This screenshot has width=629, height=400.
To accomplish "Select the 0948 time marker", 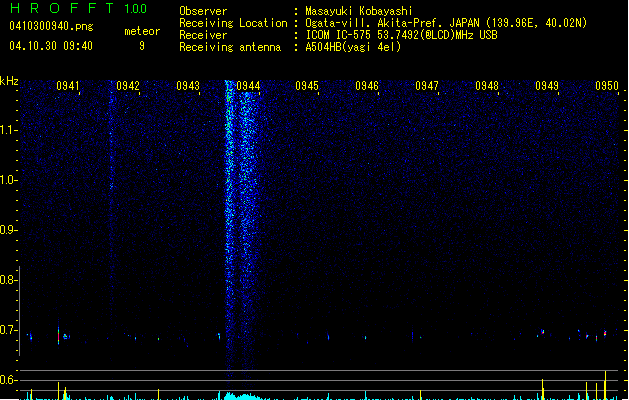I will click(487, 86).
